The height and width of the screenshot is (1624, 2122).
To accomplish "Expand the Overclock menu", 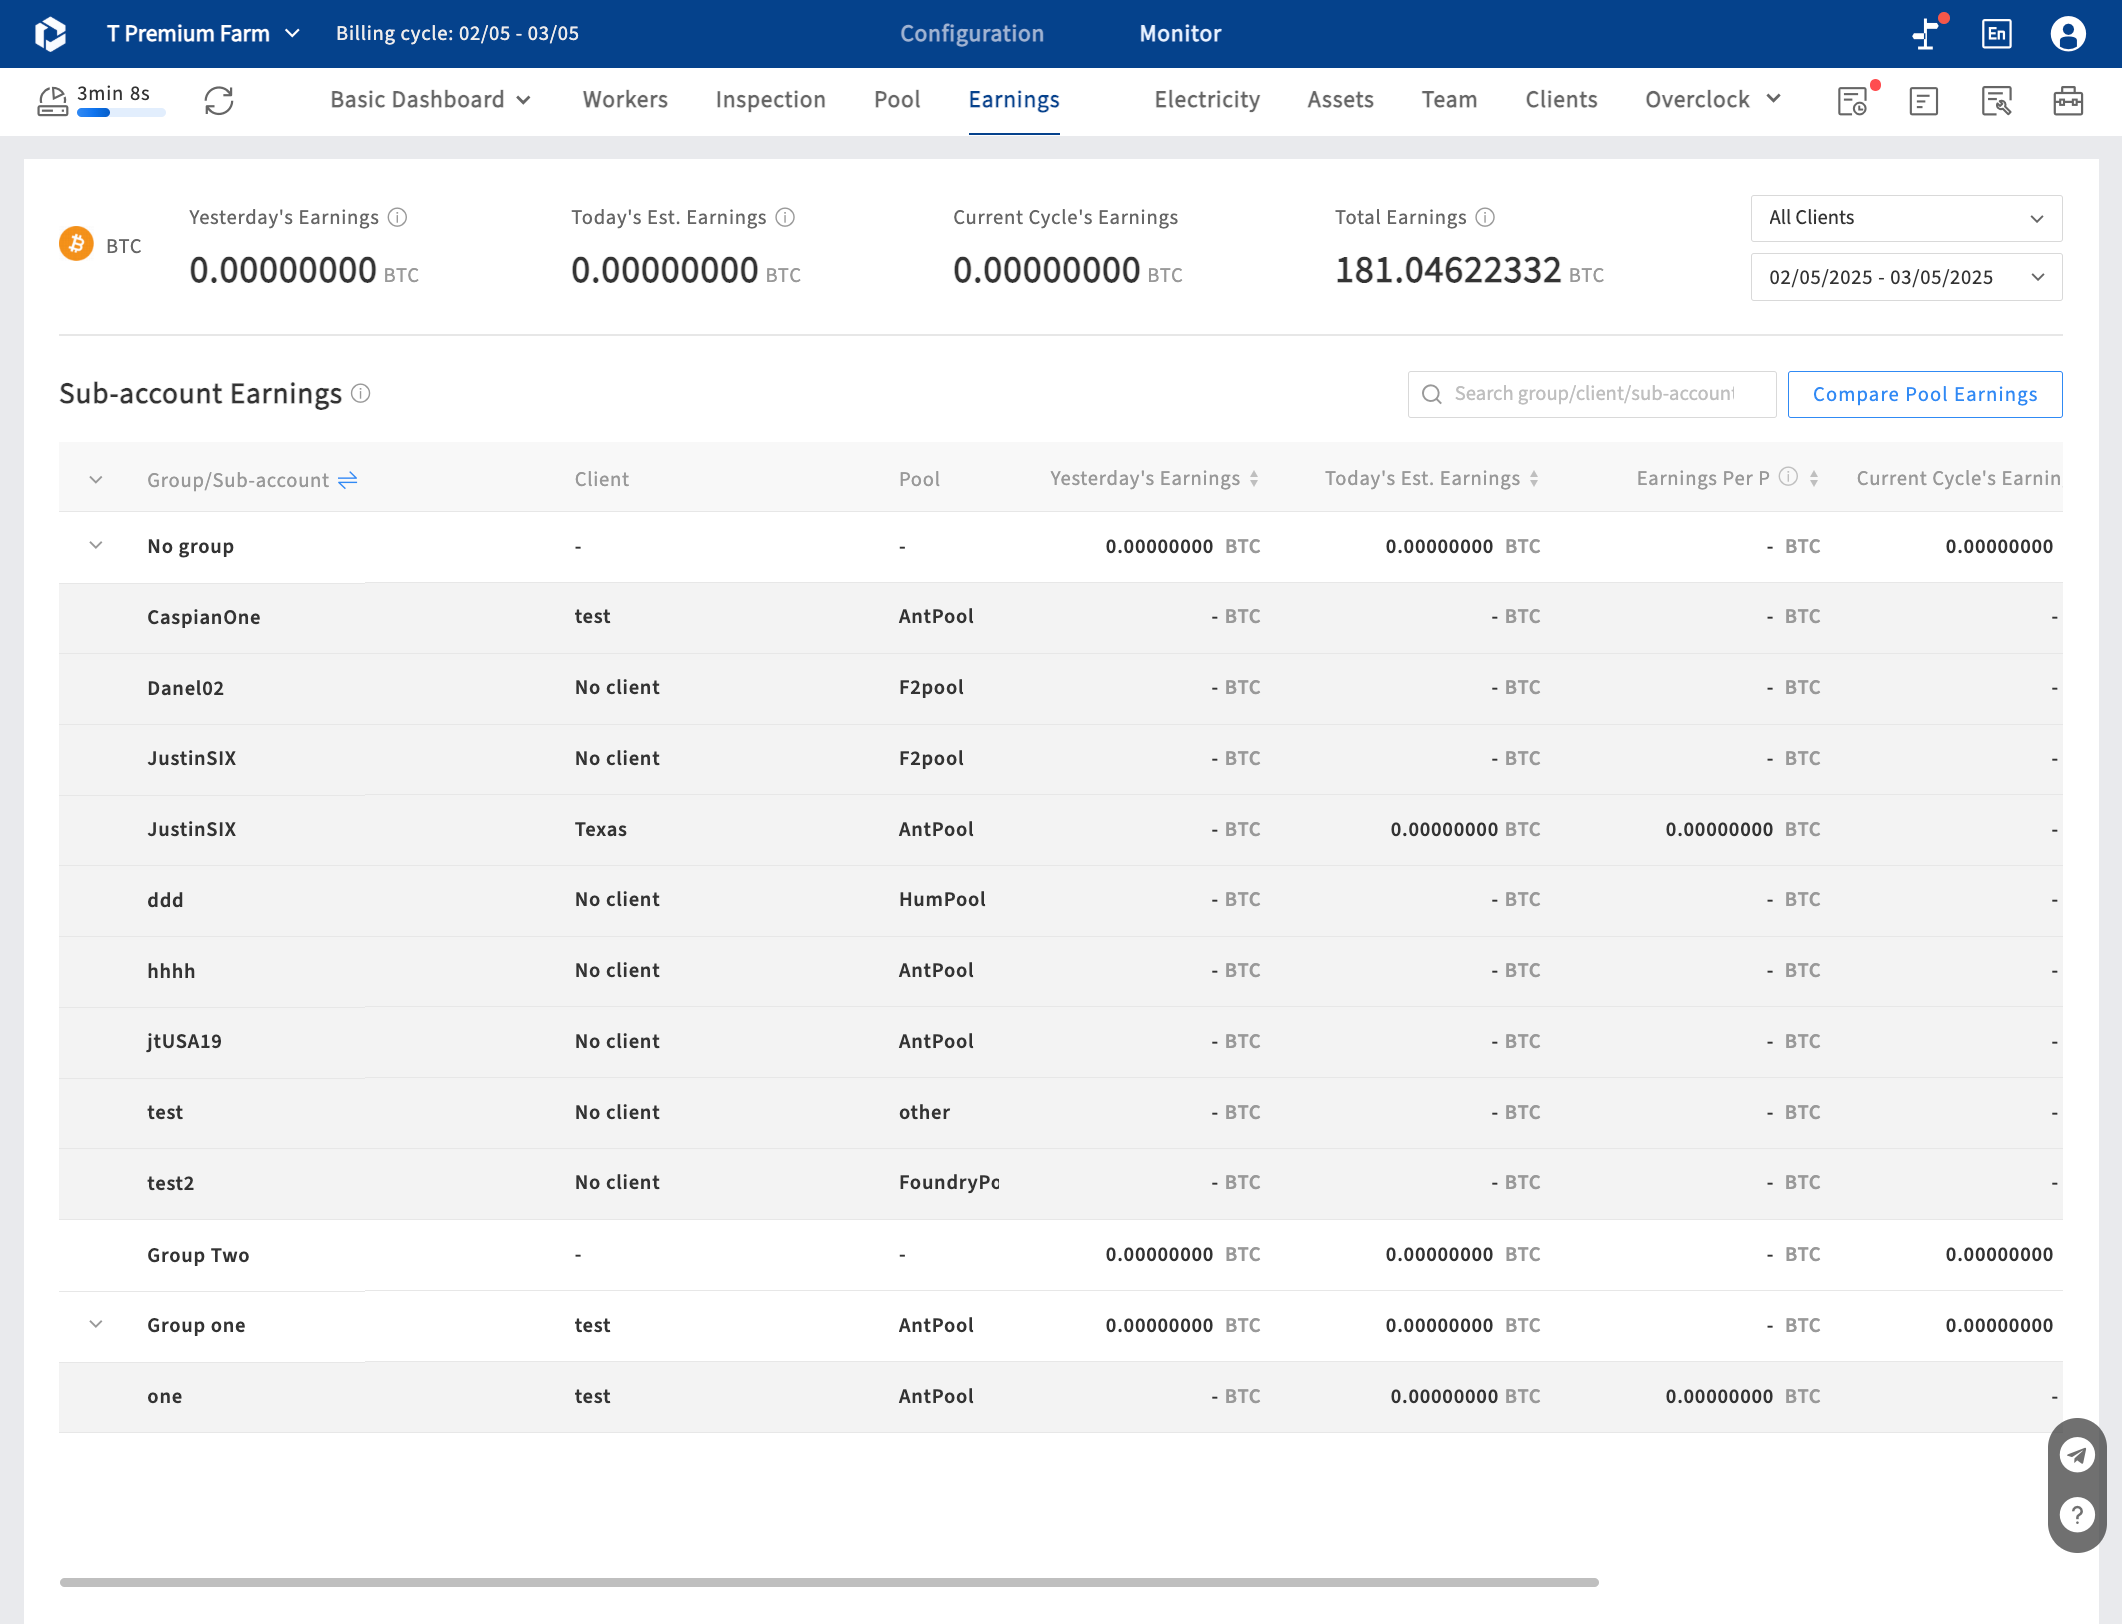I will tap(1713, 100).
